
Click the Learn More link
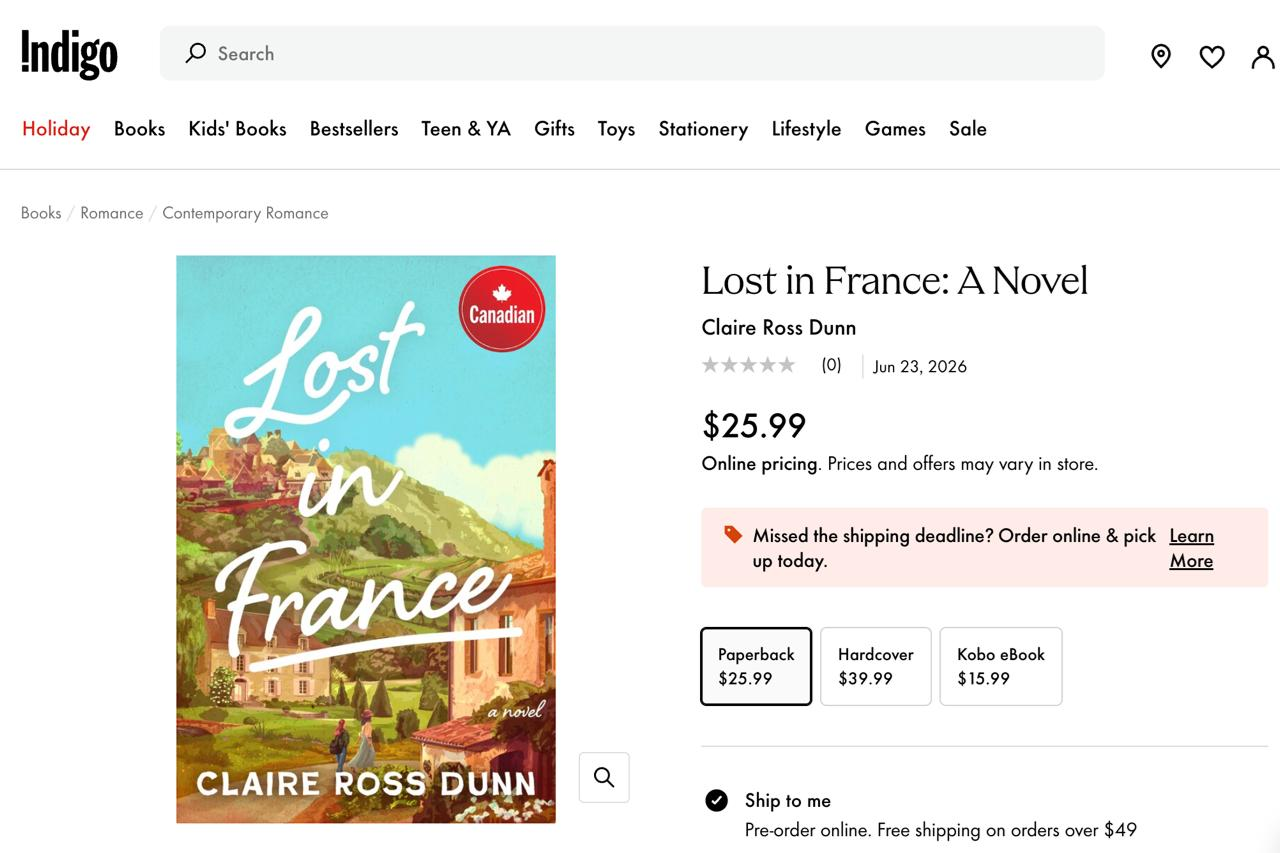click(x=1191, y=548)
